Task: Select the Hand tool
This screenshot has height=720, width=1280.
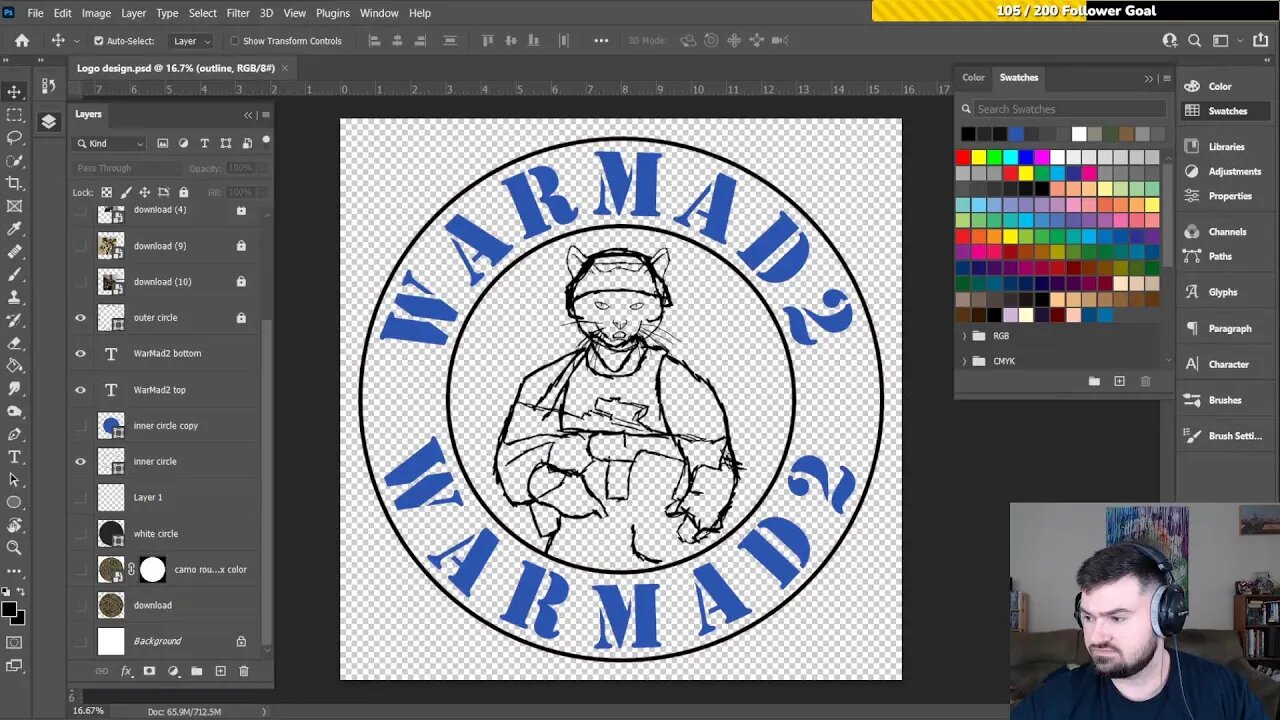Action: (x=14, y=525)
